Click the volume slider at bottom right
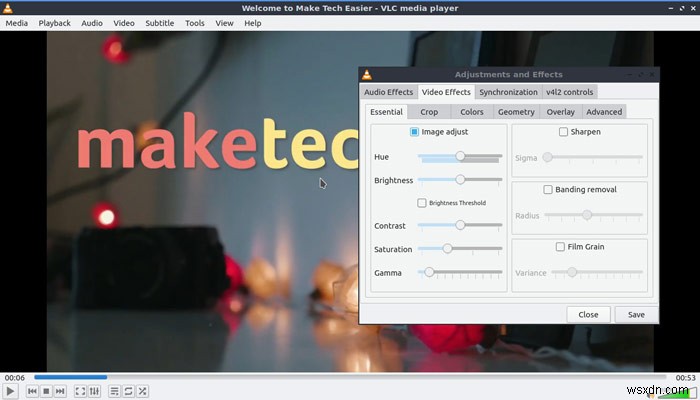This screenshot has height=400, width=700. coord(676,392)
